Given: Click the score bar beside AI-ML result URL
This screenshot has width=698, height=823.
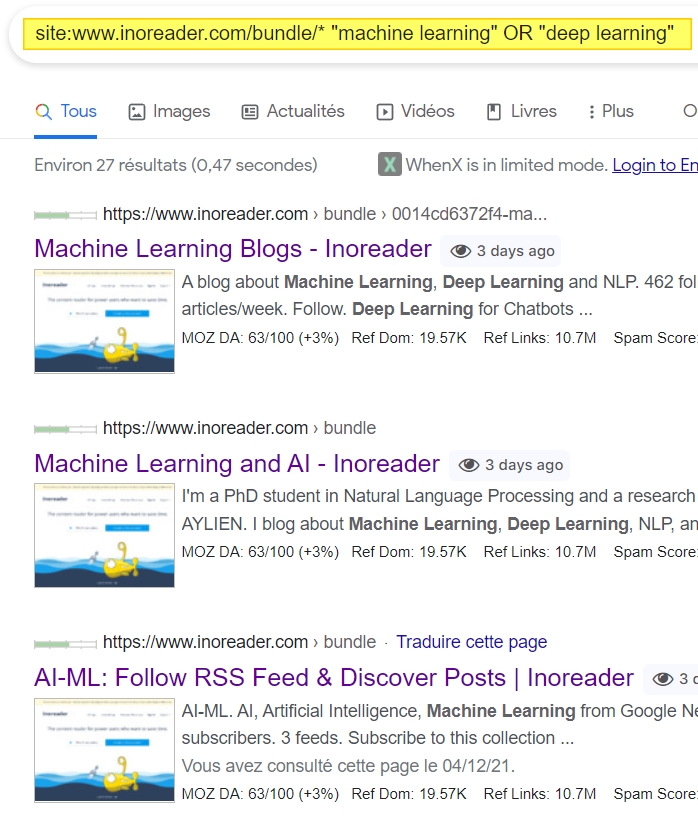Looking at the screenshot, I should pos(66,643).
